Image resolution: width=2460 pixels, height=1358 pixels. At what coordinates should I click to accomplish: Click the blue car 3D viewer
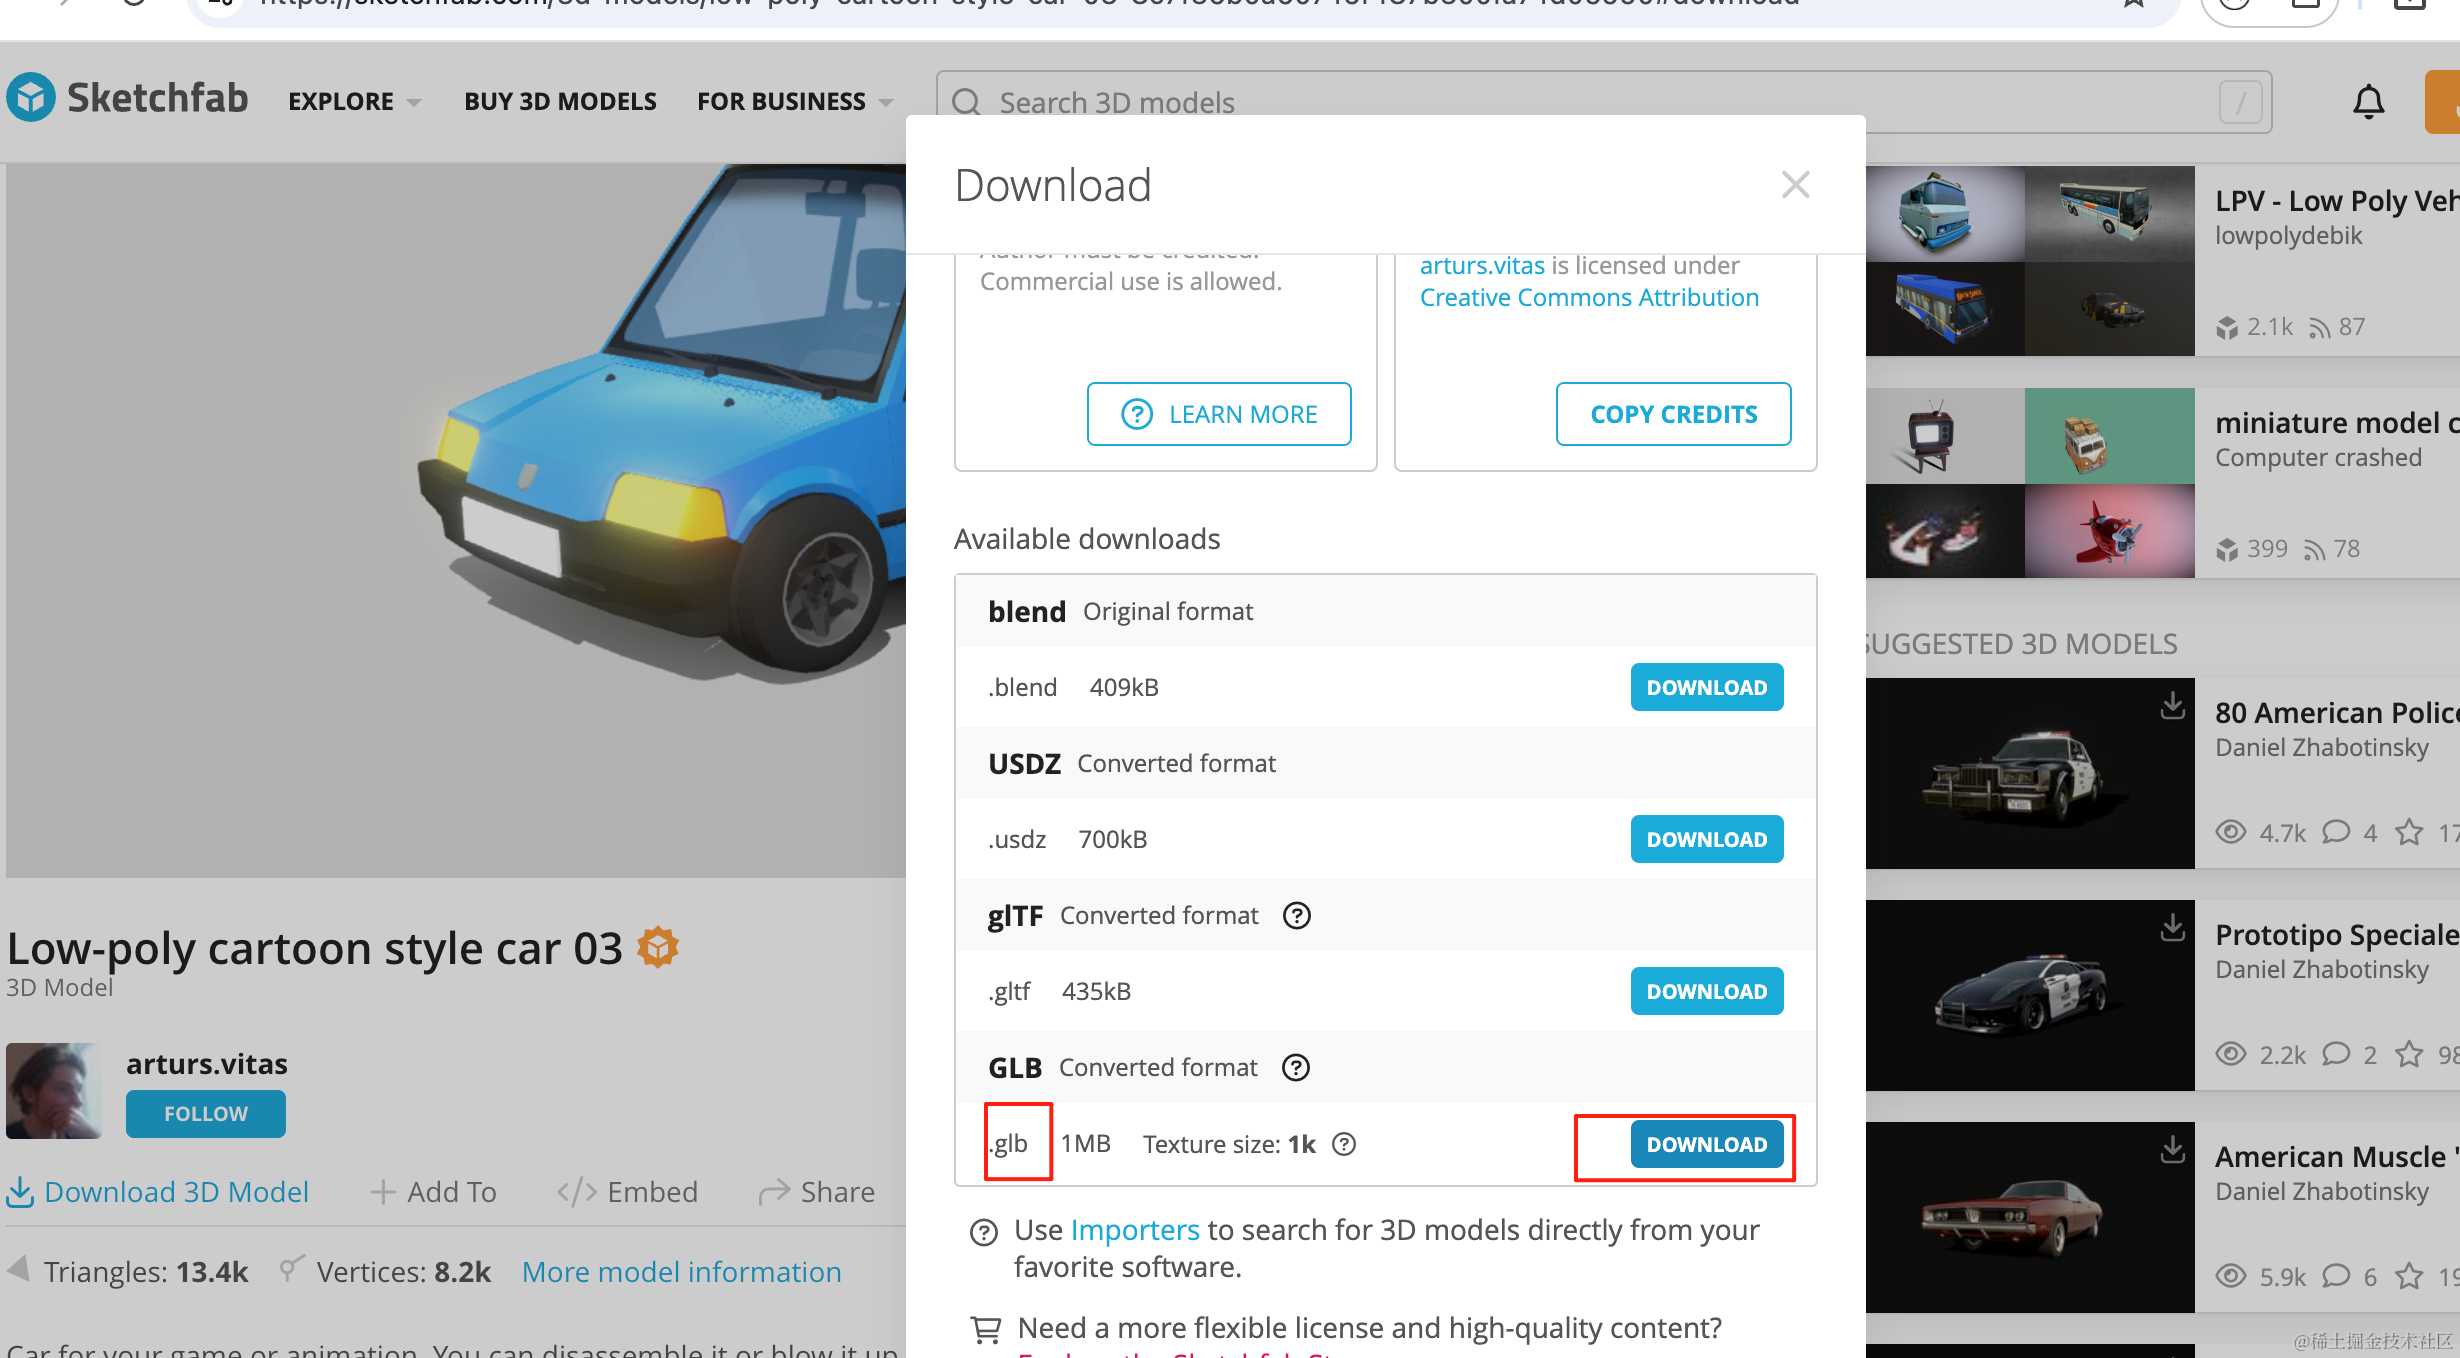pos(456,521)
